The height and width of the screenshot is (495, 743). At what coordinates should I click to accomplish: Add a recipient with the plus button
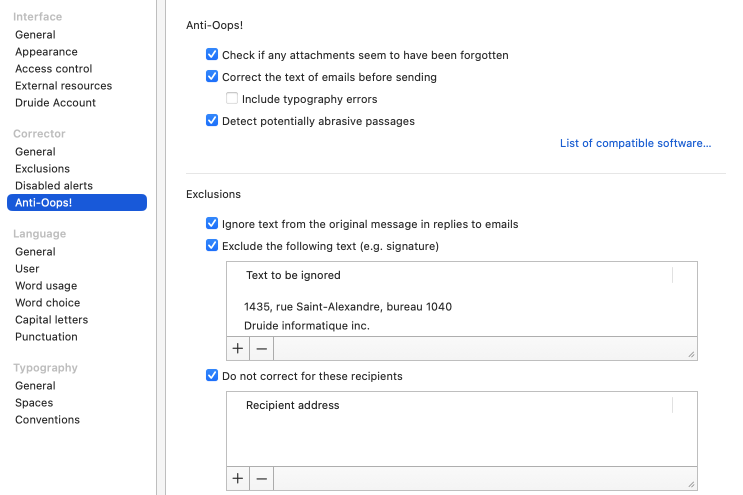click(x=238, y=479)
